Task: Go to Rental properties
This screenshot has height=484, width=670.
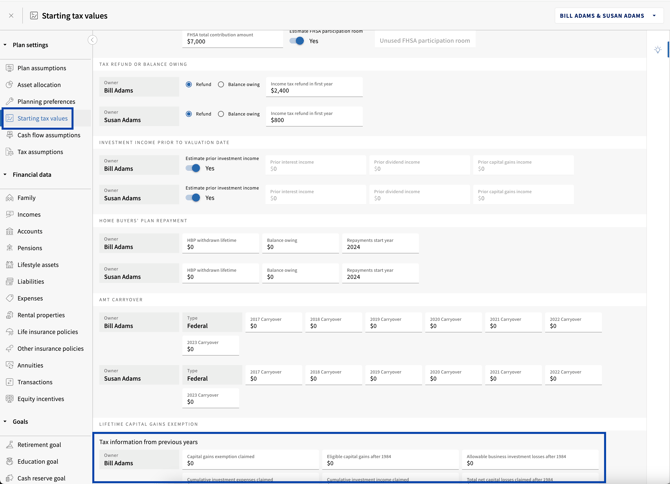Action: click(41, 315)
